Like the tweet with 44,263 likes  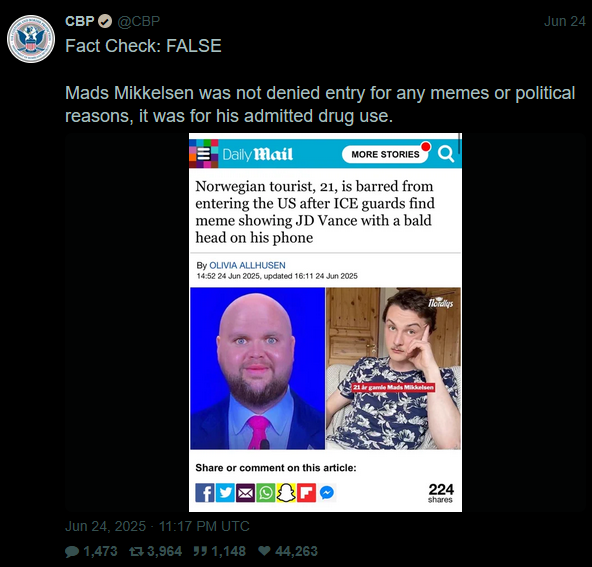click(x=288, y=551)
